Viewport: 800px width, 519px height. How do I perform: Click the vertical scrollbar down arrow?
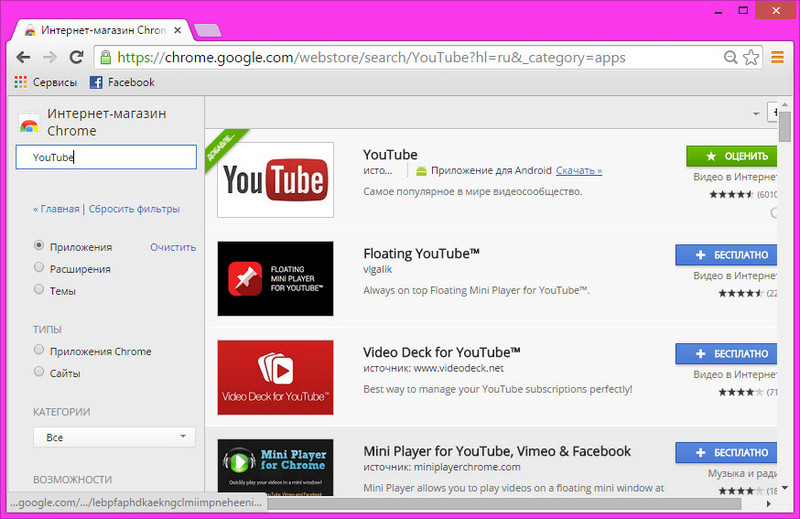(x=785, y=488)
